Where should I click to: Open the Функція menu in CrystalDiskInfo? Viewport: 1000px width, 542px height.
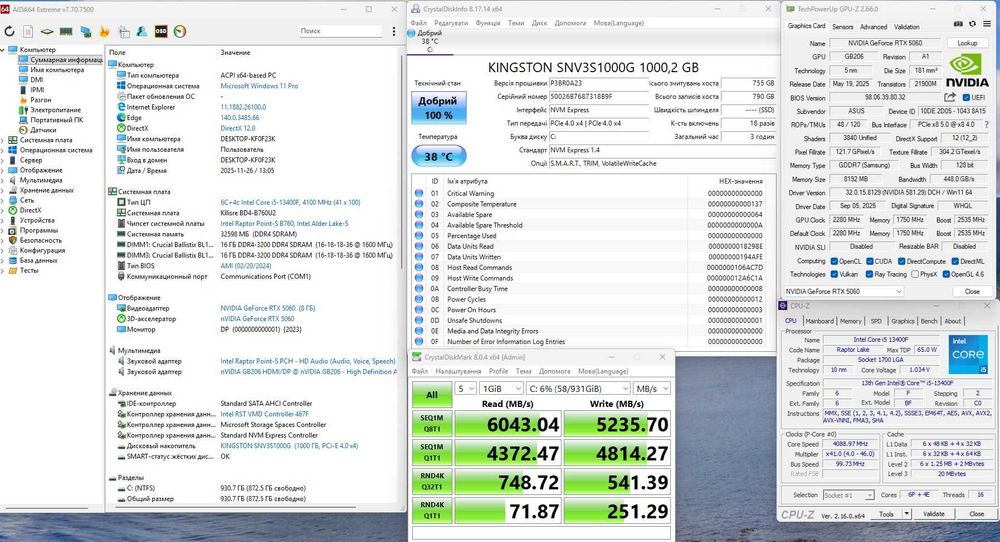[488, 23]
